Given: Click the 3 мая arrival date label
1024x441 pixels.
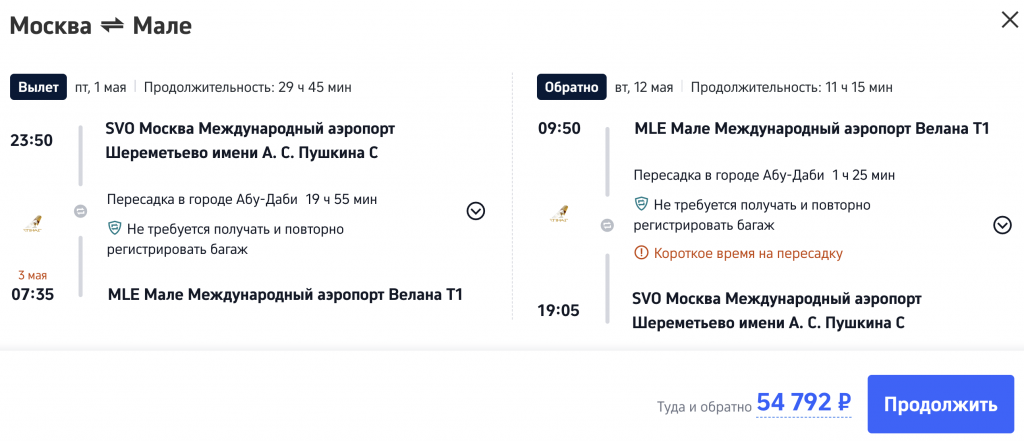Looking at the screenshot, I should tap(30, 275).
